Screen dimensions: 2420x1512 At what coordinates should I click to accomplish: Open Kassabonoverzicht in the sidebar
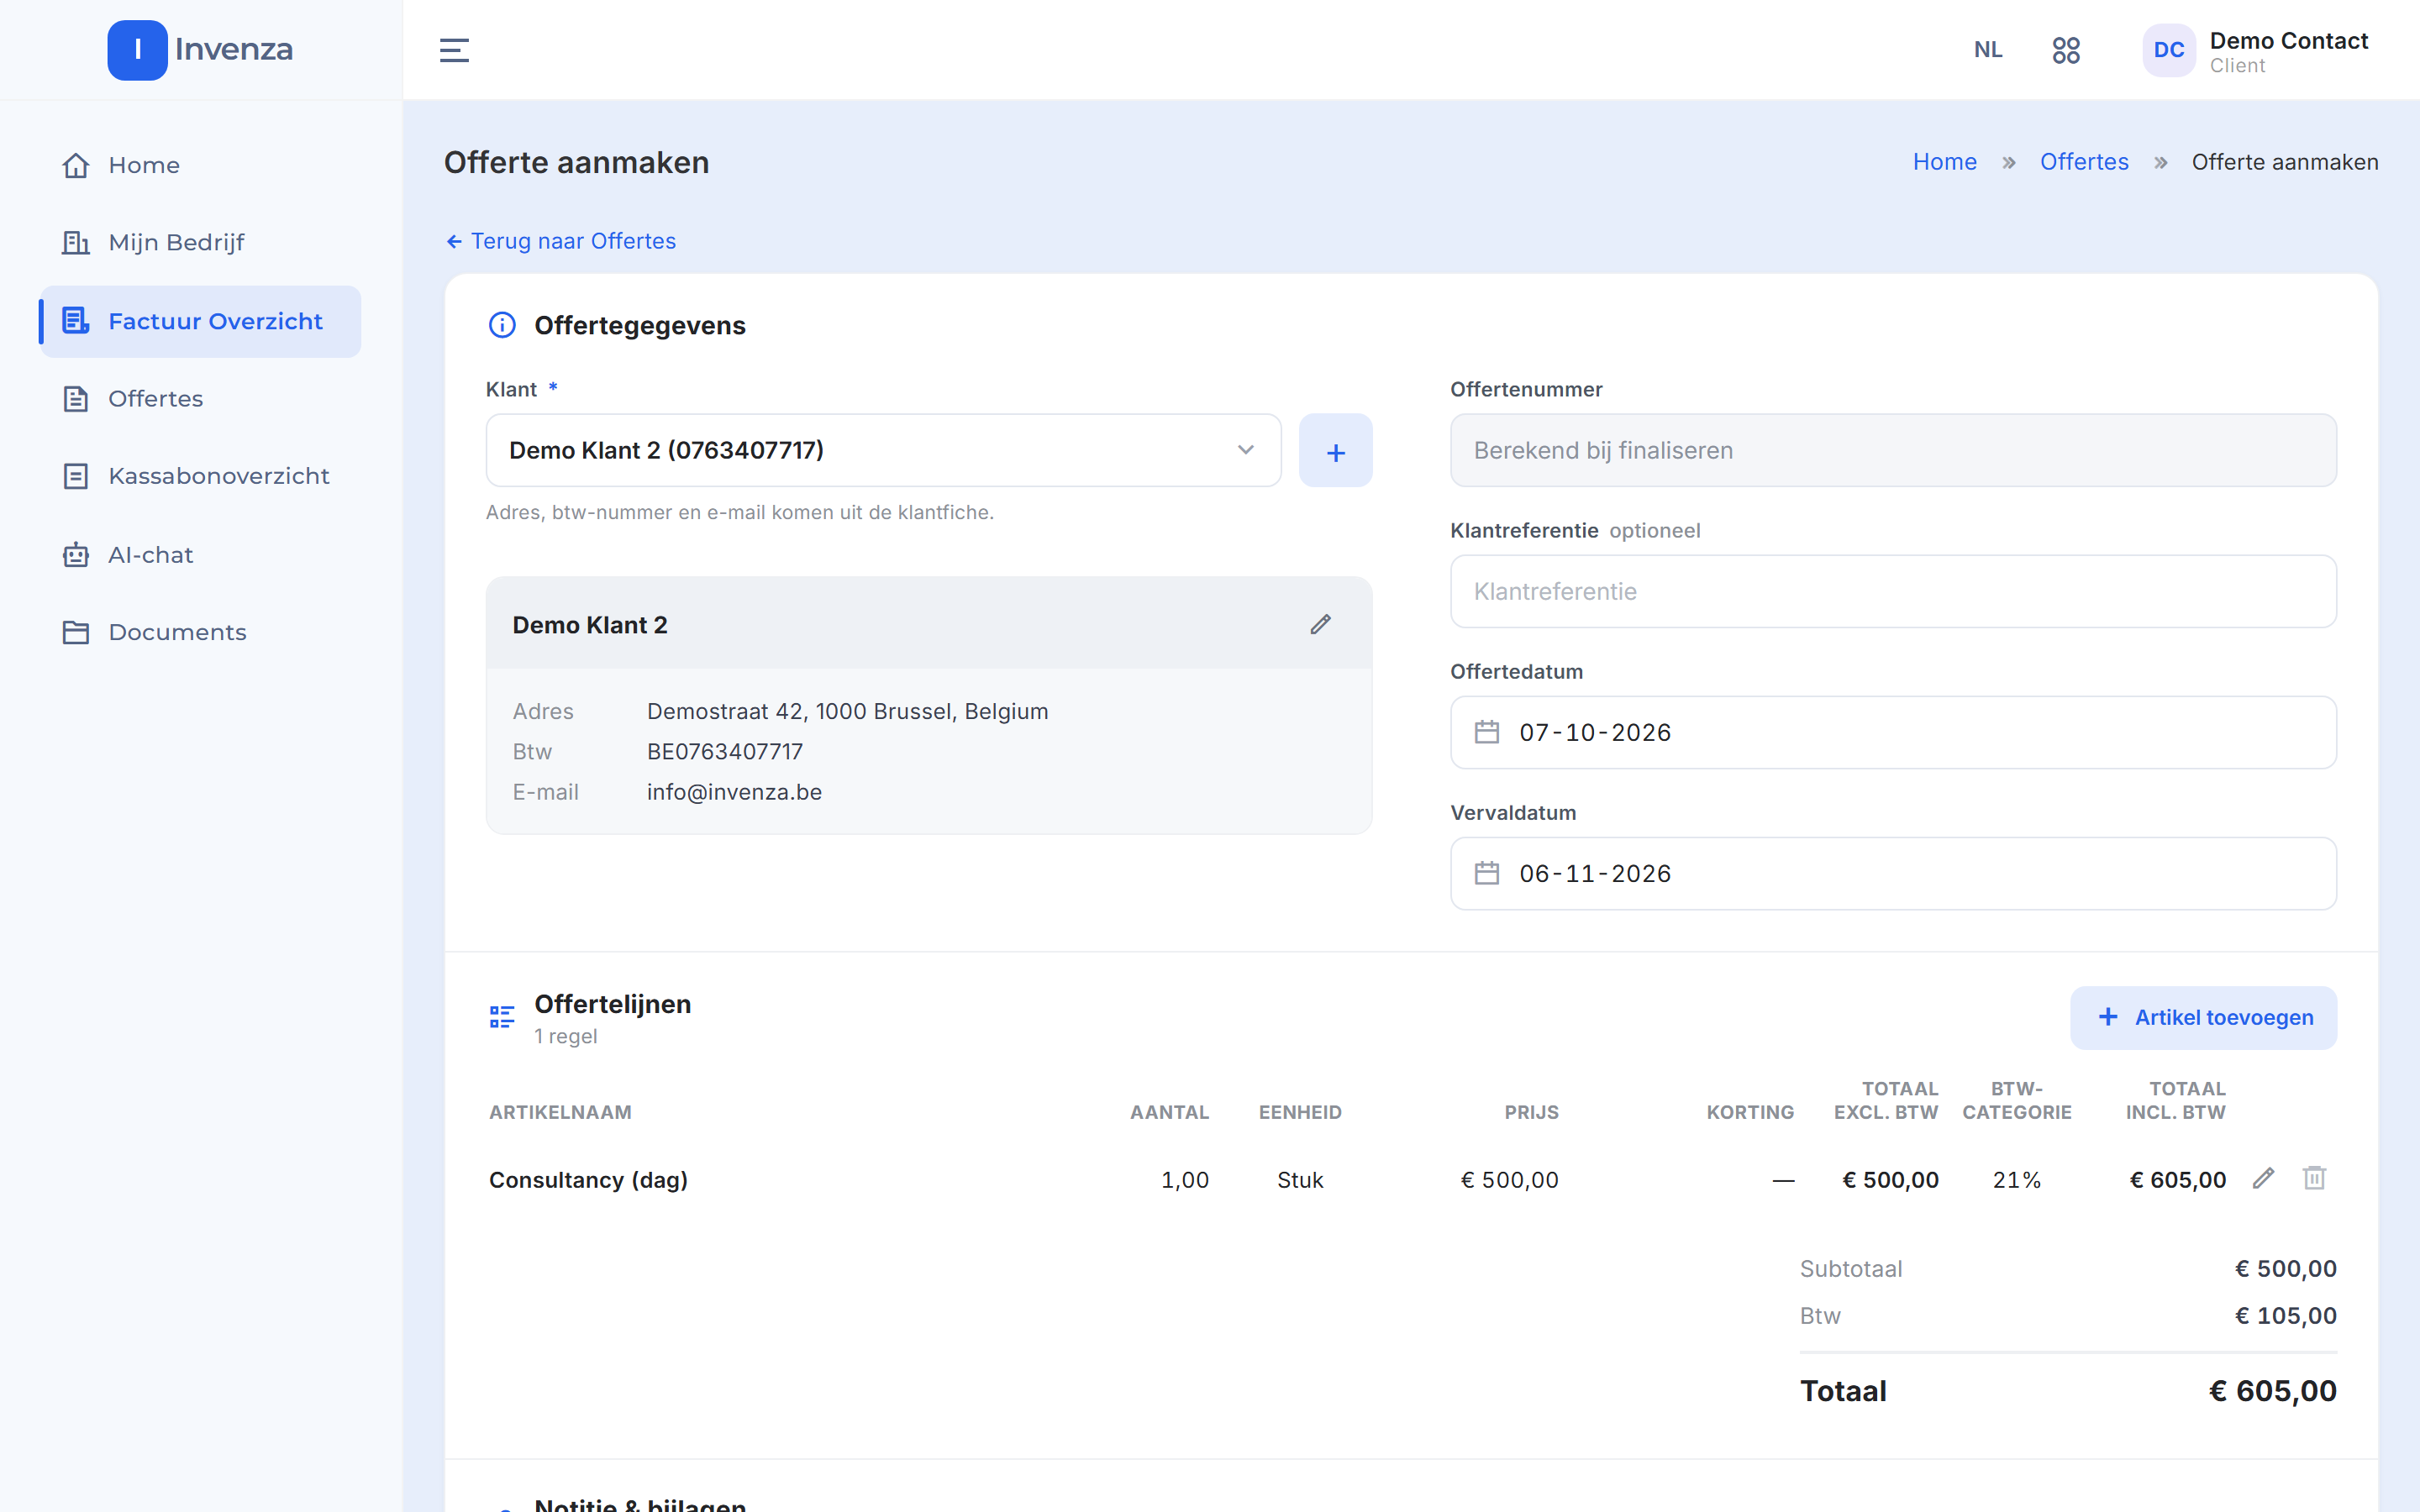point(200,476)
